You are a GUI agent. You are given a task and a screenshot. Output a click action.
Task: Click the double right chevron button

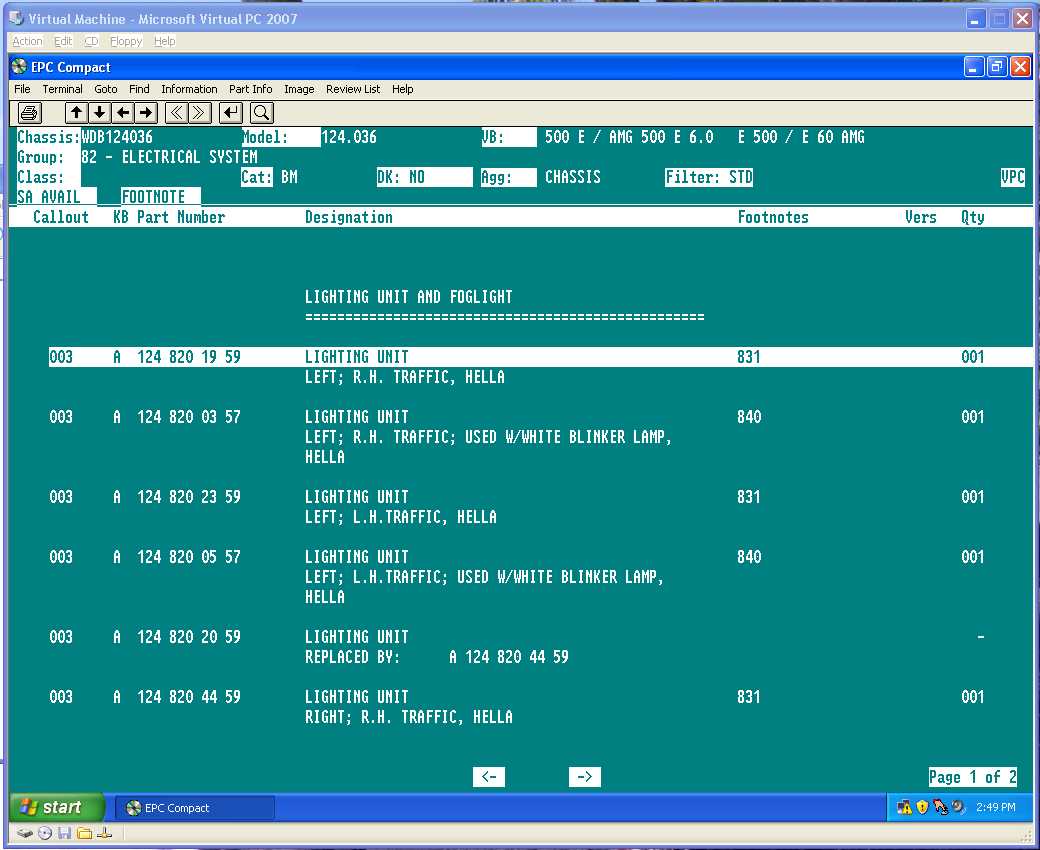(200, 112)
